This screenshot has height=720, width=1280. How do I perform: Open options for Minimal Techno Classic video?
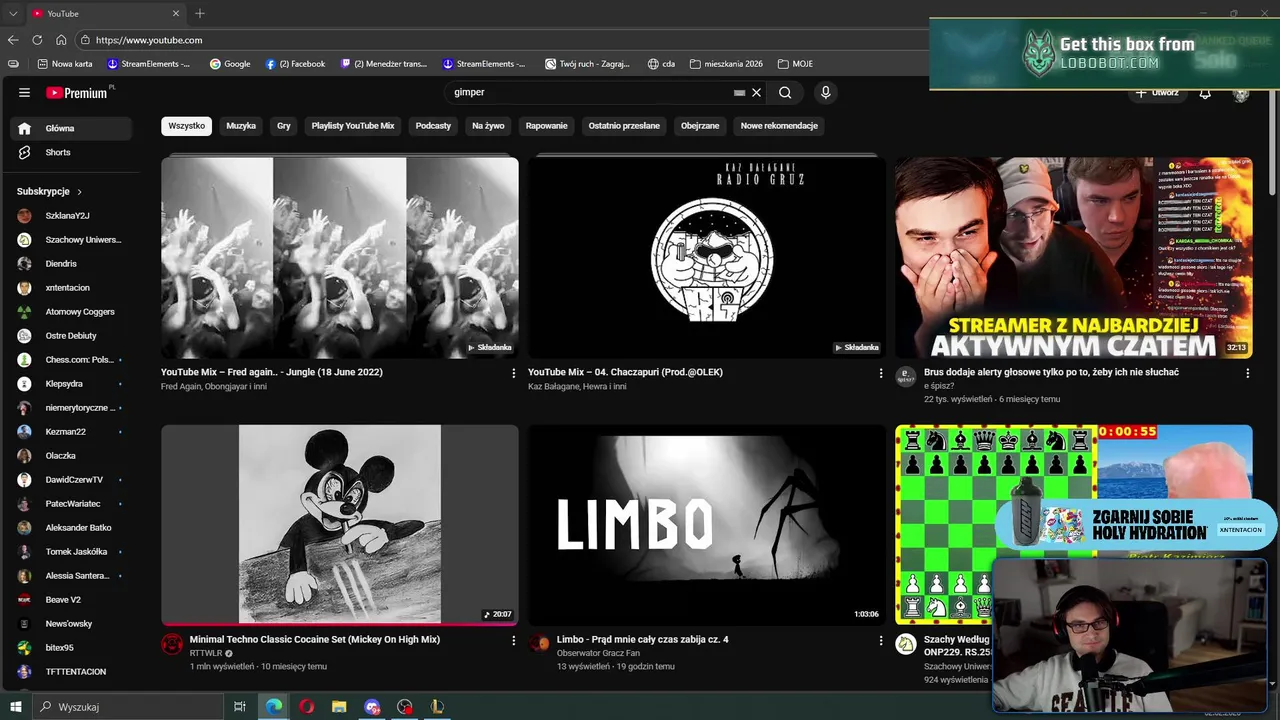514,640
